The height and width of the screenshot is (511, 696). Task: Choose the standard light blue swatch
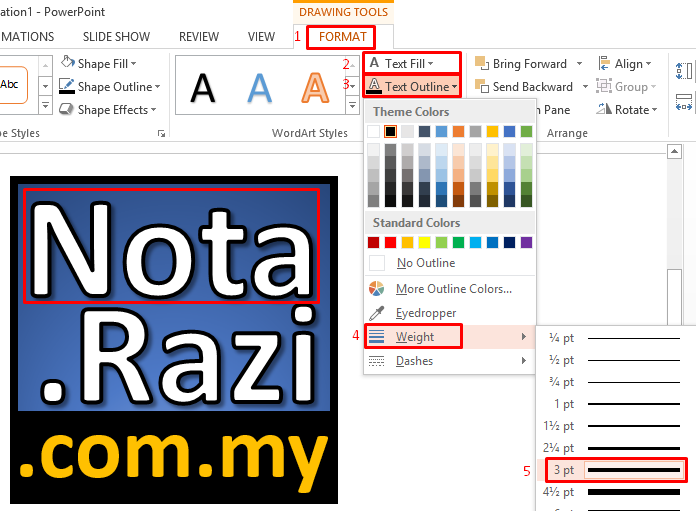click(475, 242)
